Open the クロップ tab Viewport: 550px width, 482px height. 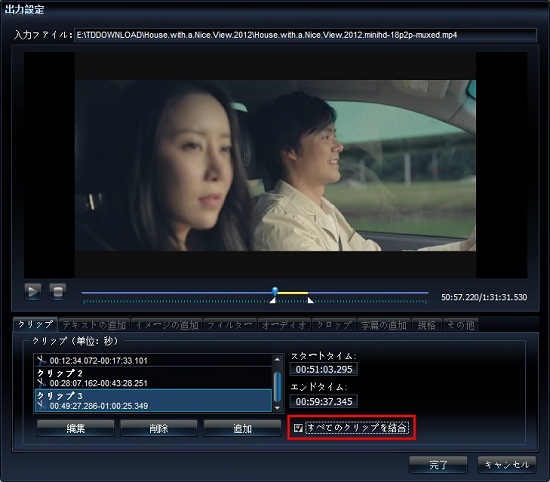[x=334, y=325]
